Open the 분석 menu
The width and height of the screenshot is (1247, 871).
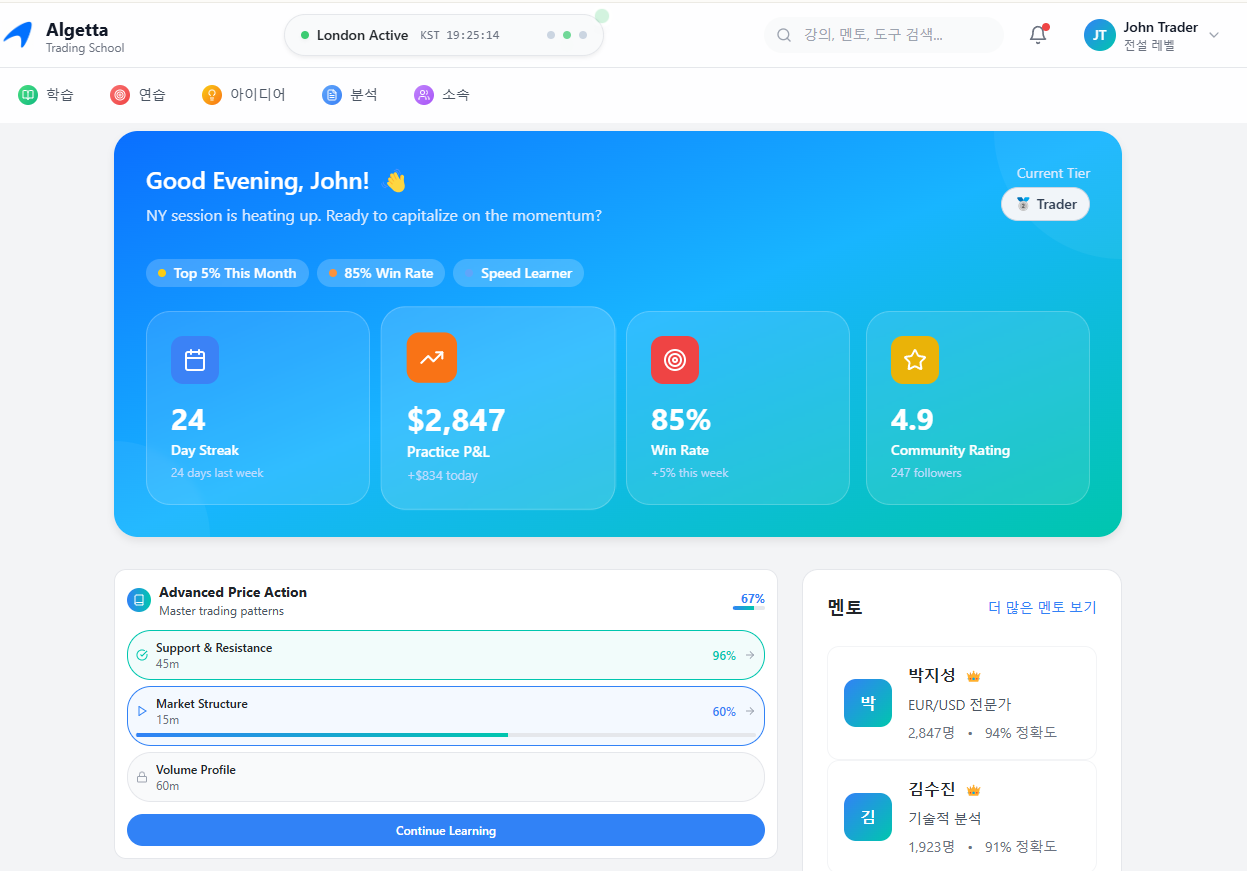350,95
